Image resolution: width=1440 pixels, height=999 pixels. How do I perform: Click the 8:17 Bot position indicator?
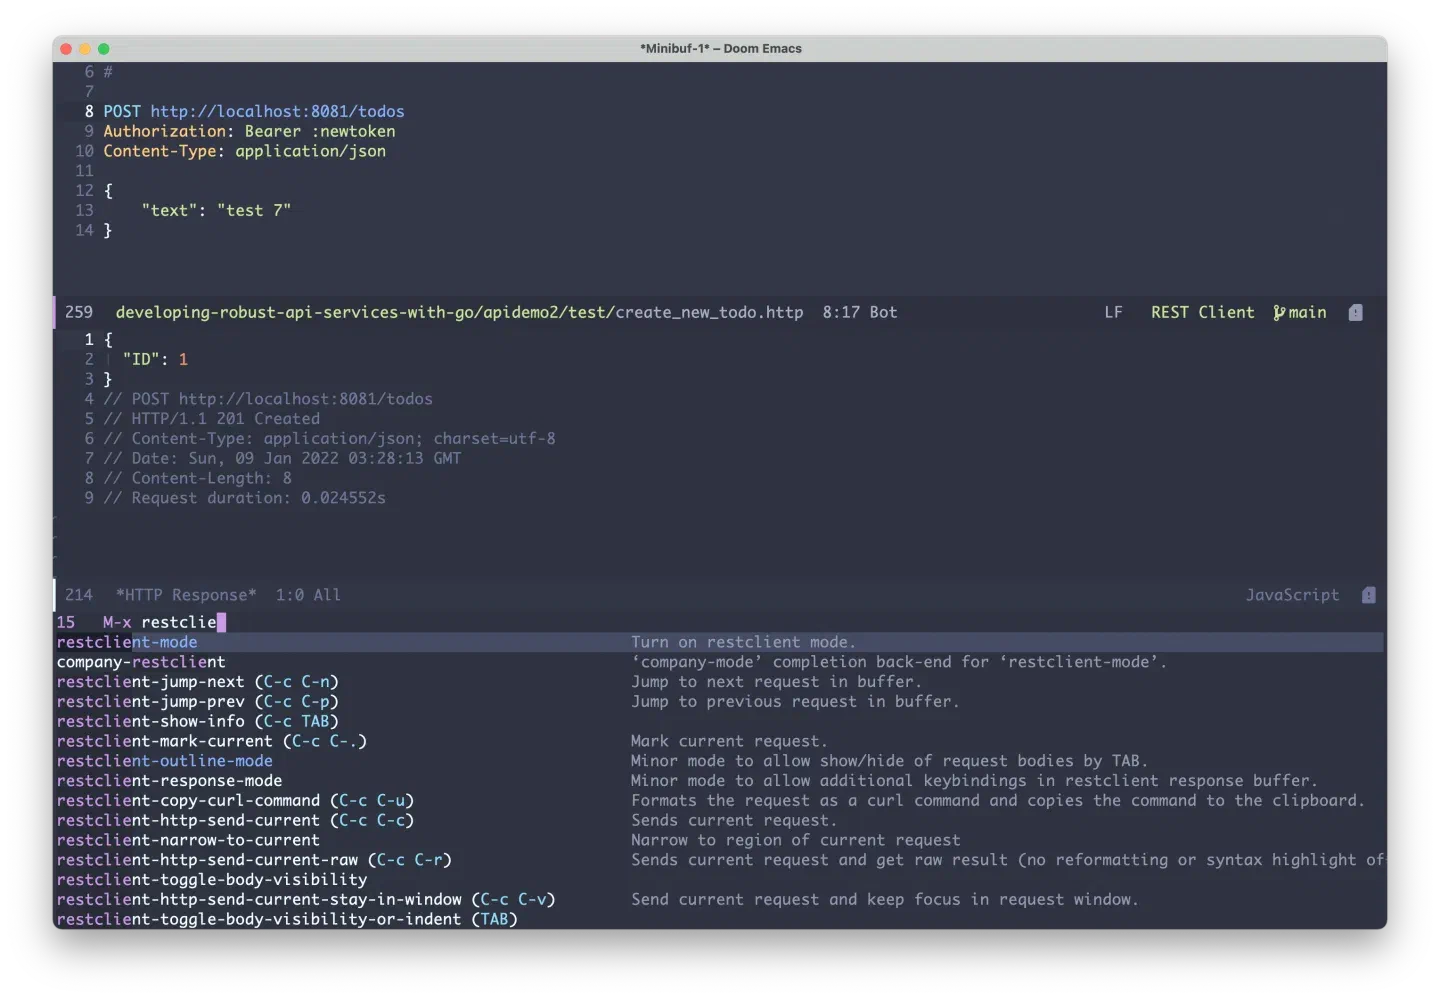(x=860, y=313)
